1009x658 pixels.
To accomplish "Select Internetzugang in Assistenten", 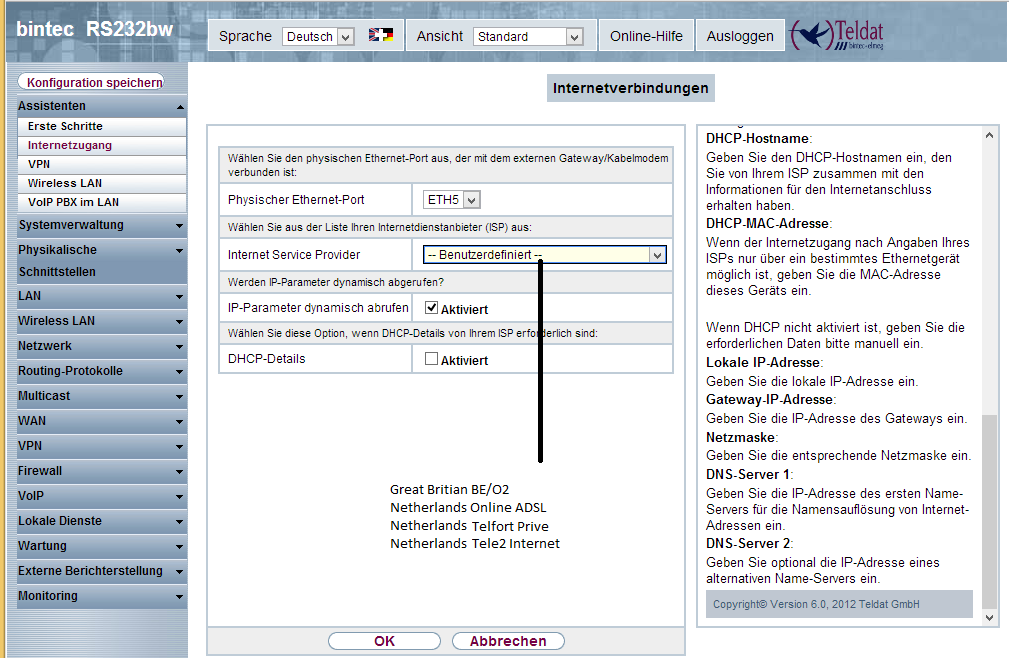I will click(x=102, y=145).
